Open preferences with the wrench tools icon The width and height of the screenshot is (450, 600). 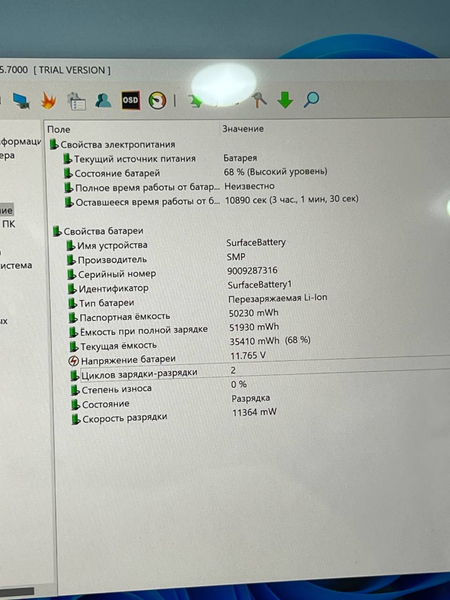[x=260, y=100]
